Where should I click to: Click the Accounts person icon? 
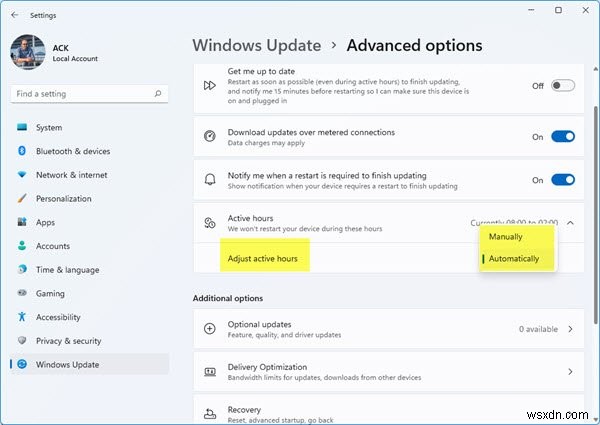(x=22, y=246)
